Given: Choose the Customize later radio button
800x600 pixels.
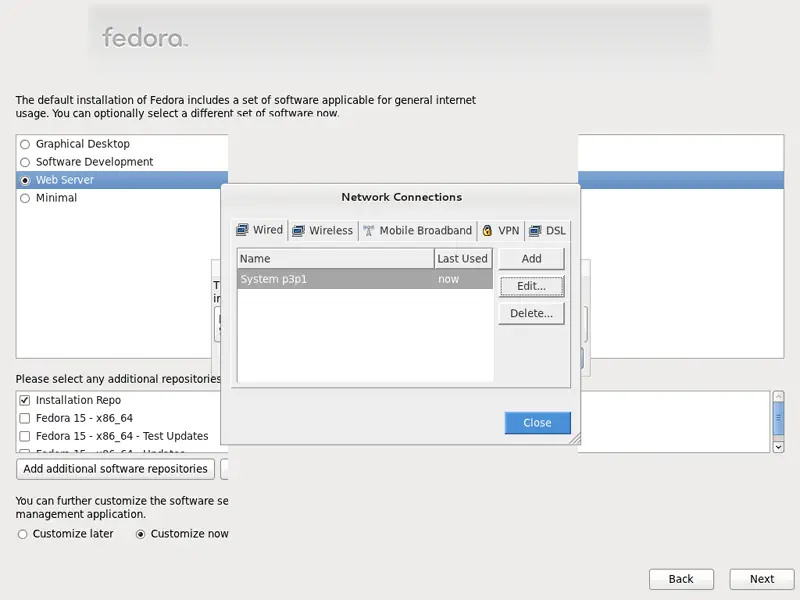Looking at the screenshot, I should point(22,534).
